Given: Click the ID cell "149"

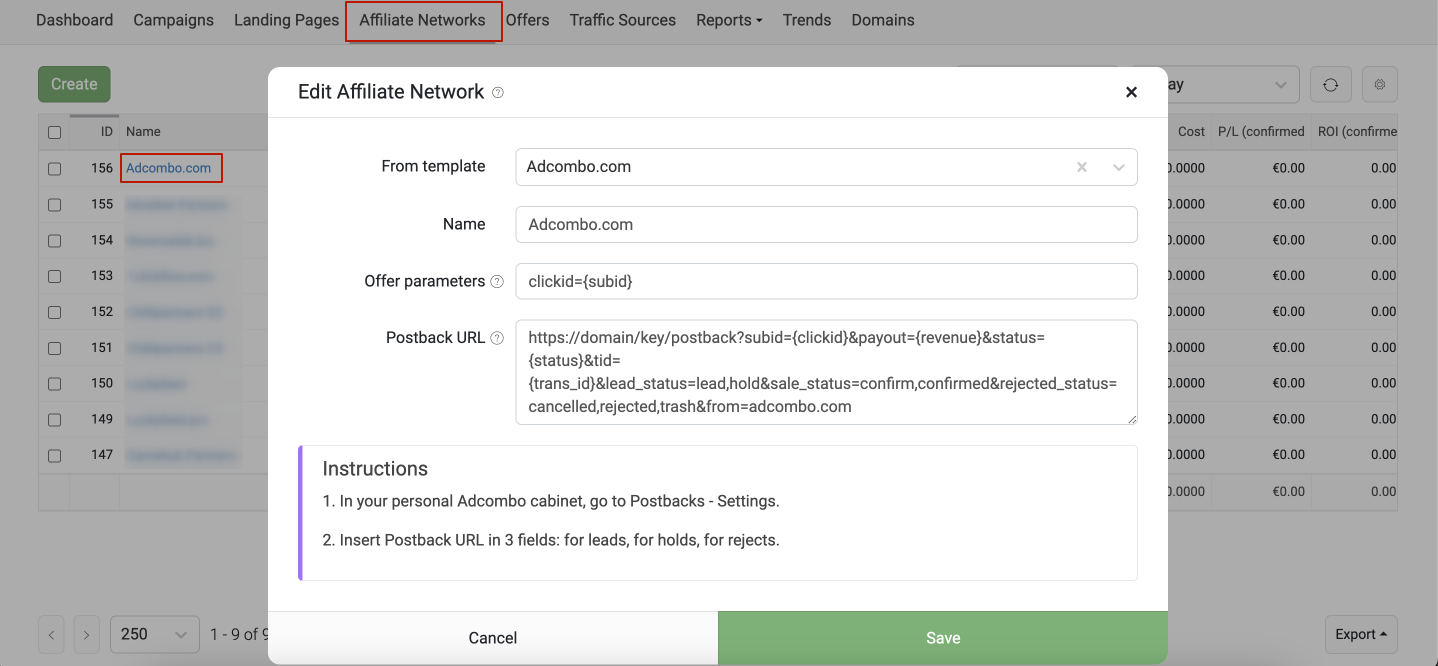Looking at the screenshot, I should coord(102,419).
